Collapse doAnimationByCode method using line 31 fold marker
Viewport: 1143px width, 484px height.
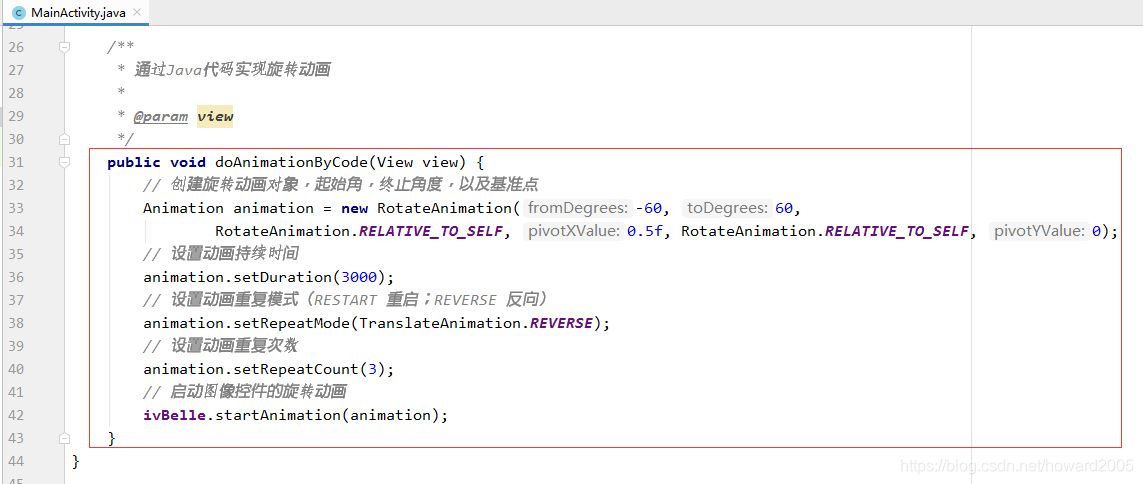pos(65,162)
